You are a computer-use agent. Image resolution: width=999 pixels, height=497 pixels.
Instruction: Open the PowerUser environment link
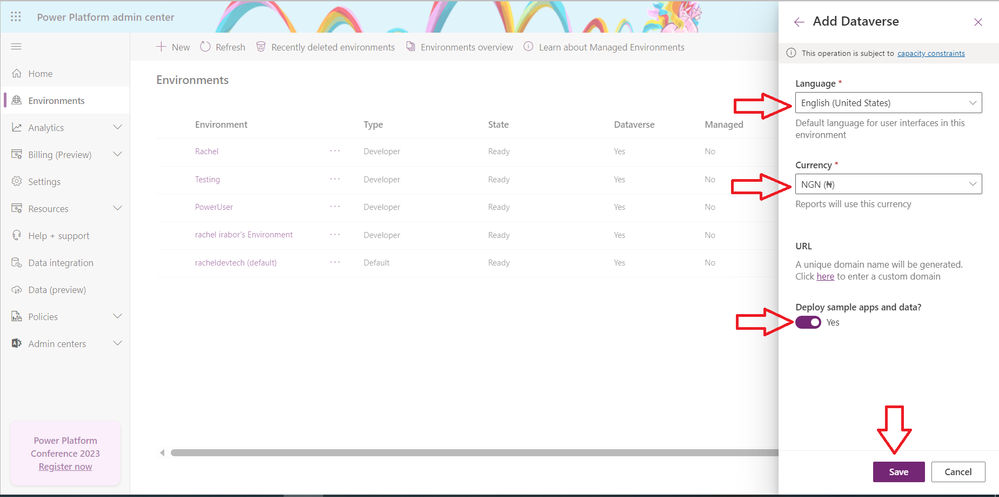tap(214, 207)
